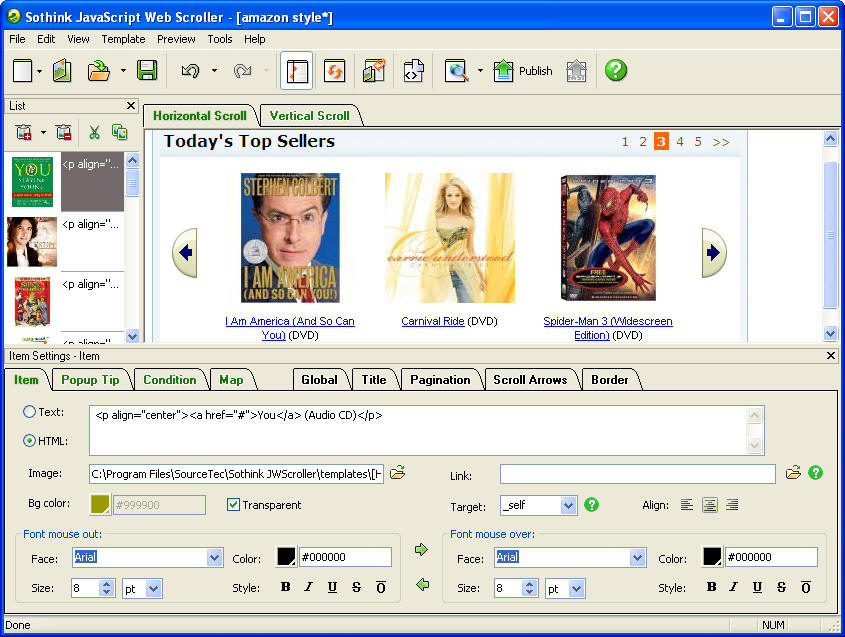The height and width of the screenshot is (637, 845).
Task: Click the Open folder toolbar icon
Action: [99, 71]
